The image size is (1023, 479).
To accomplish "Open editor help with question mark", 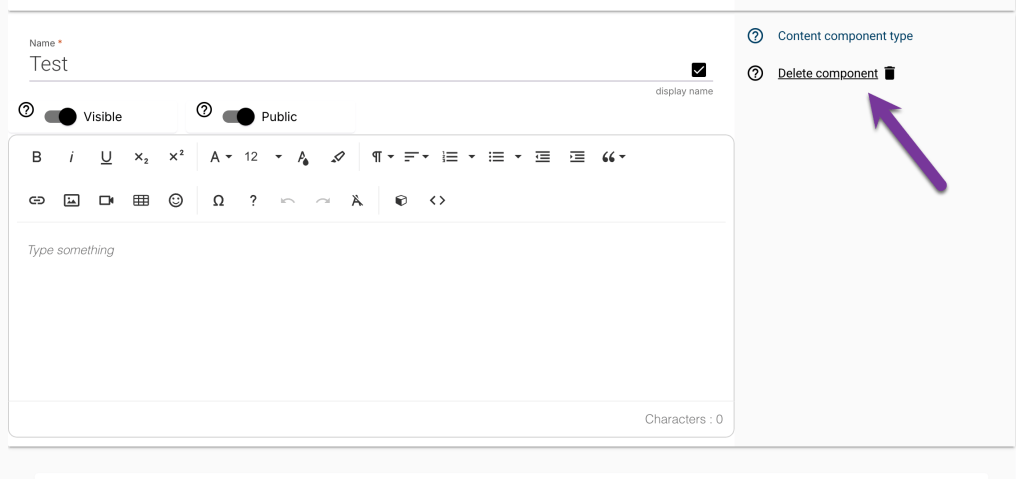I will [253, 200].
